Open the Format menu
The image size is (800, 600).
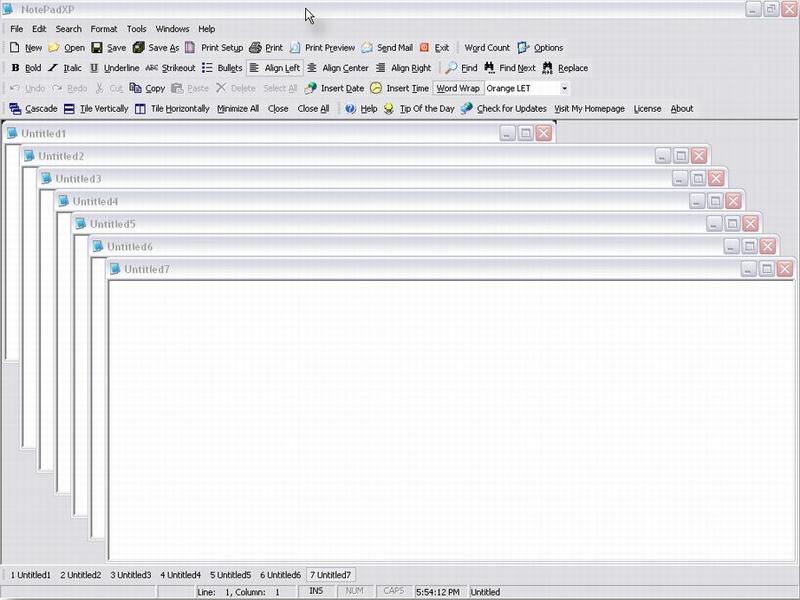point(104,29)
